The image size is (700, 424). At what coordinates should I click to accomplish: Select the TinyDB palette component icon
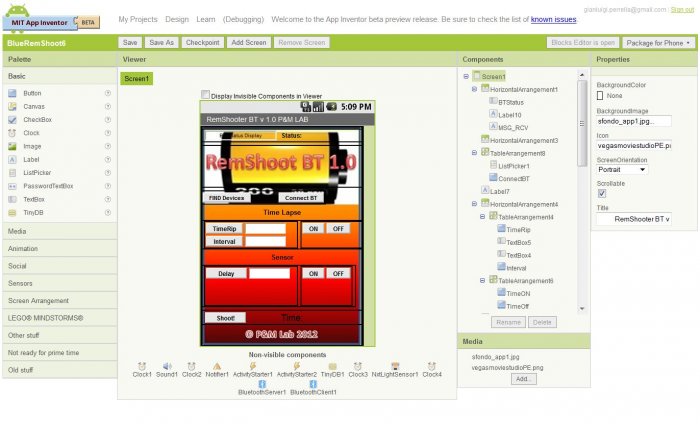[x=12, y=213]
